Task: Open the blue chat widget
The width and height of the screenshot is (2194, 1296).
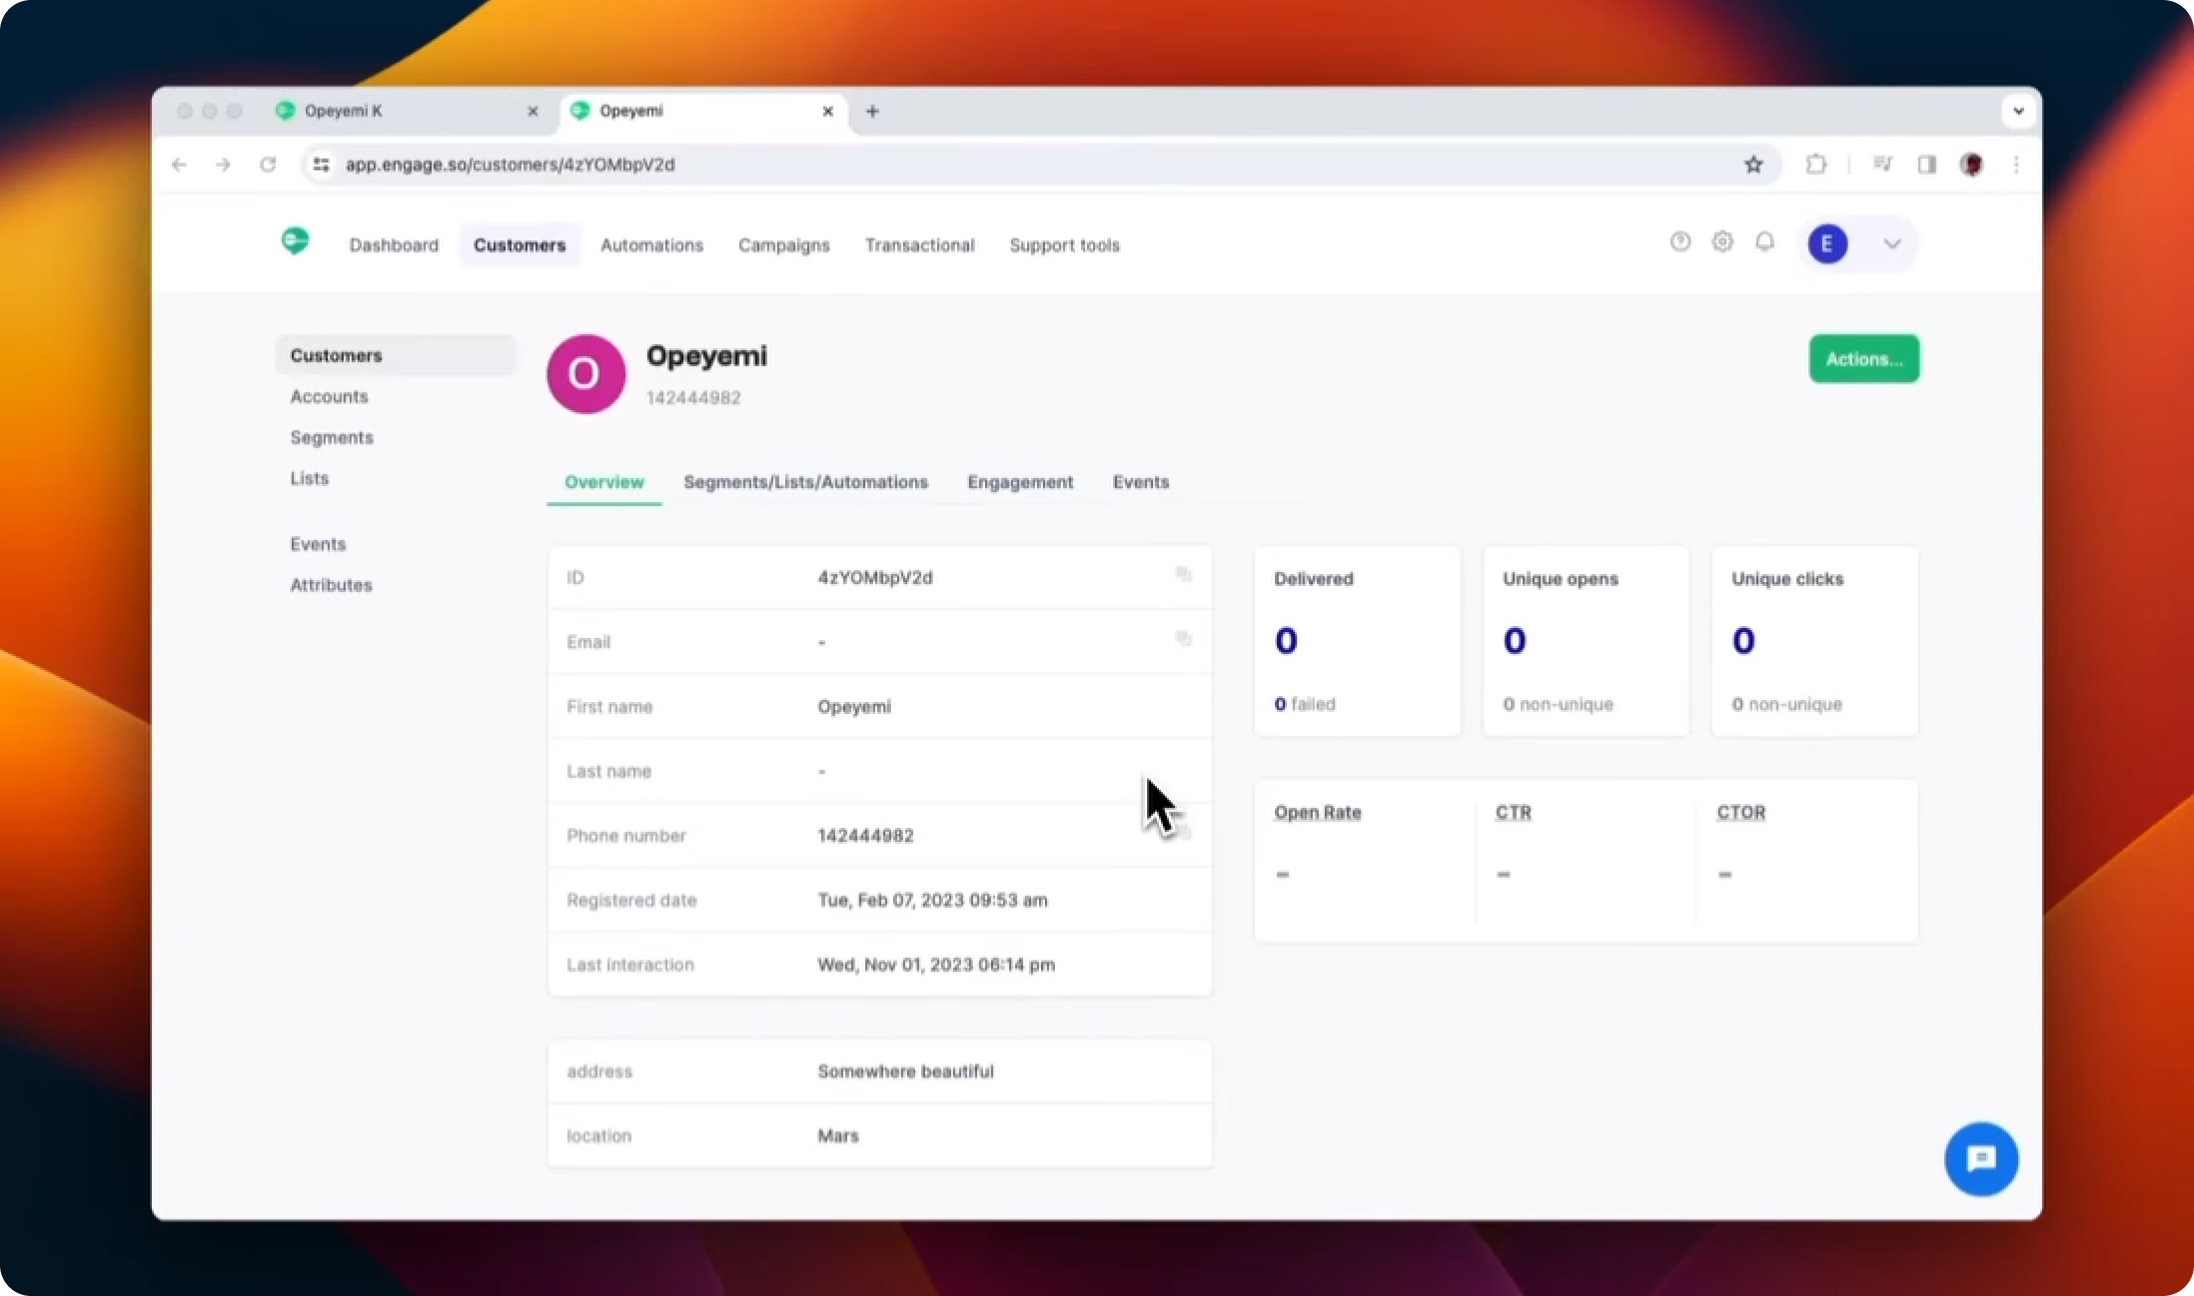Action: click(1980, 1159)
